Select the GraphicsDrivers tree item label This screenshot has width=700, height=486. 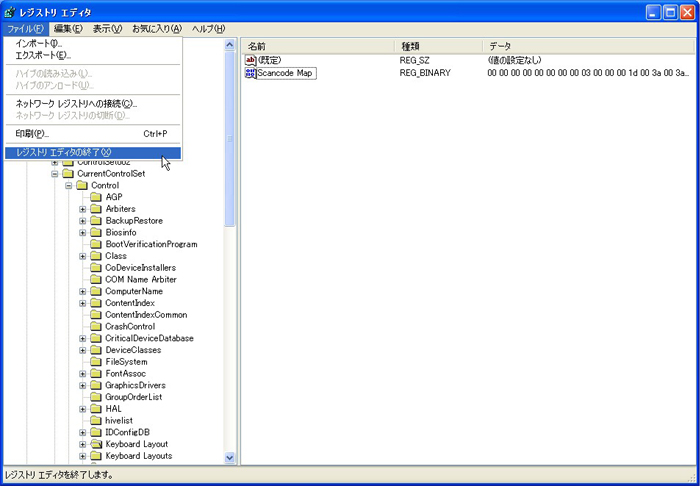(x=135, y=385)
